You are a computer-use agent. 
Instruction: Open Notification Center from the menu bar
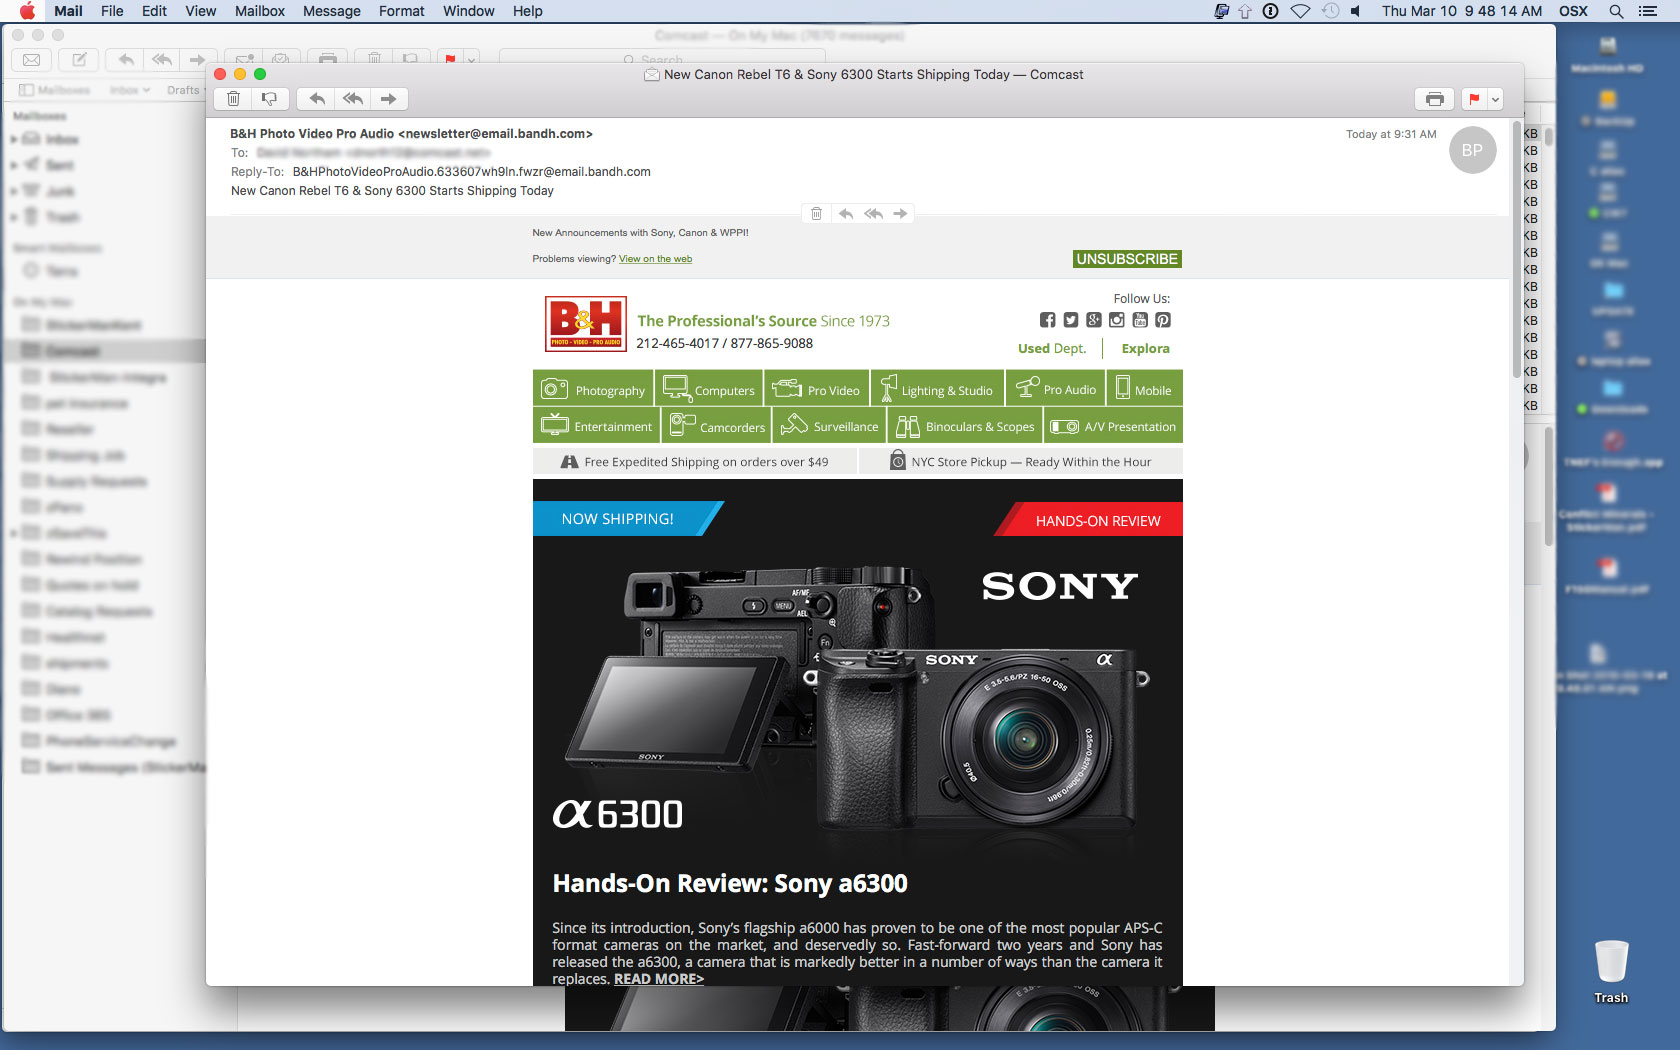(x=1648, y=11)
